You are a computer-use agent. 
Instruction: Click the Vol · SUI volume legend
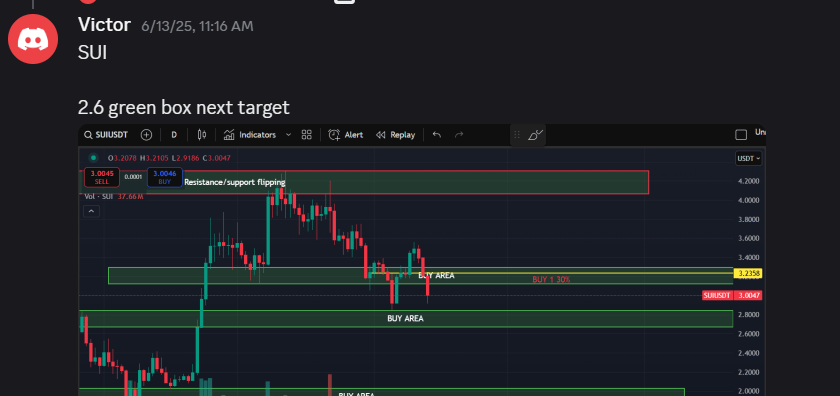tap(114, 197)
